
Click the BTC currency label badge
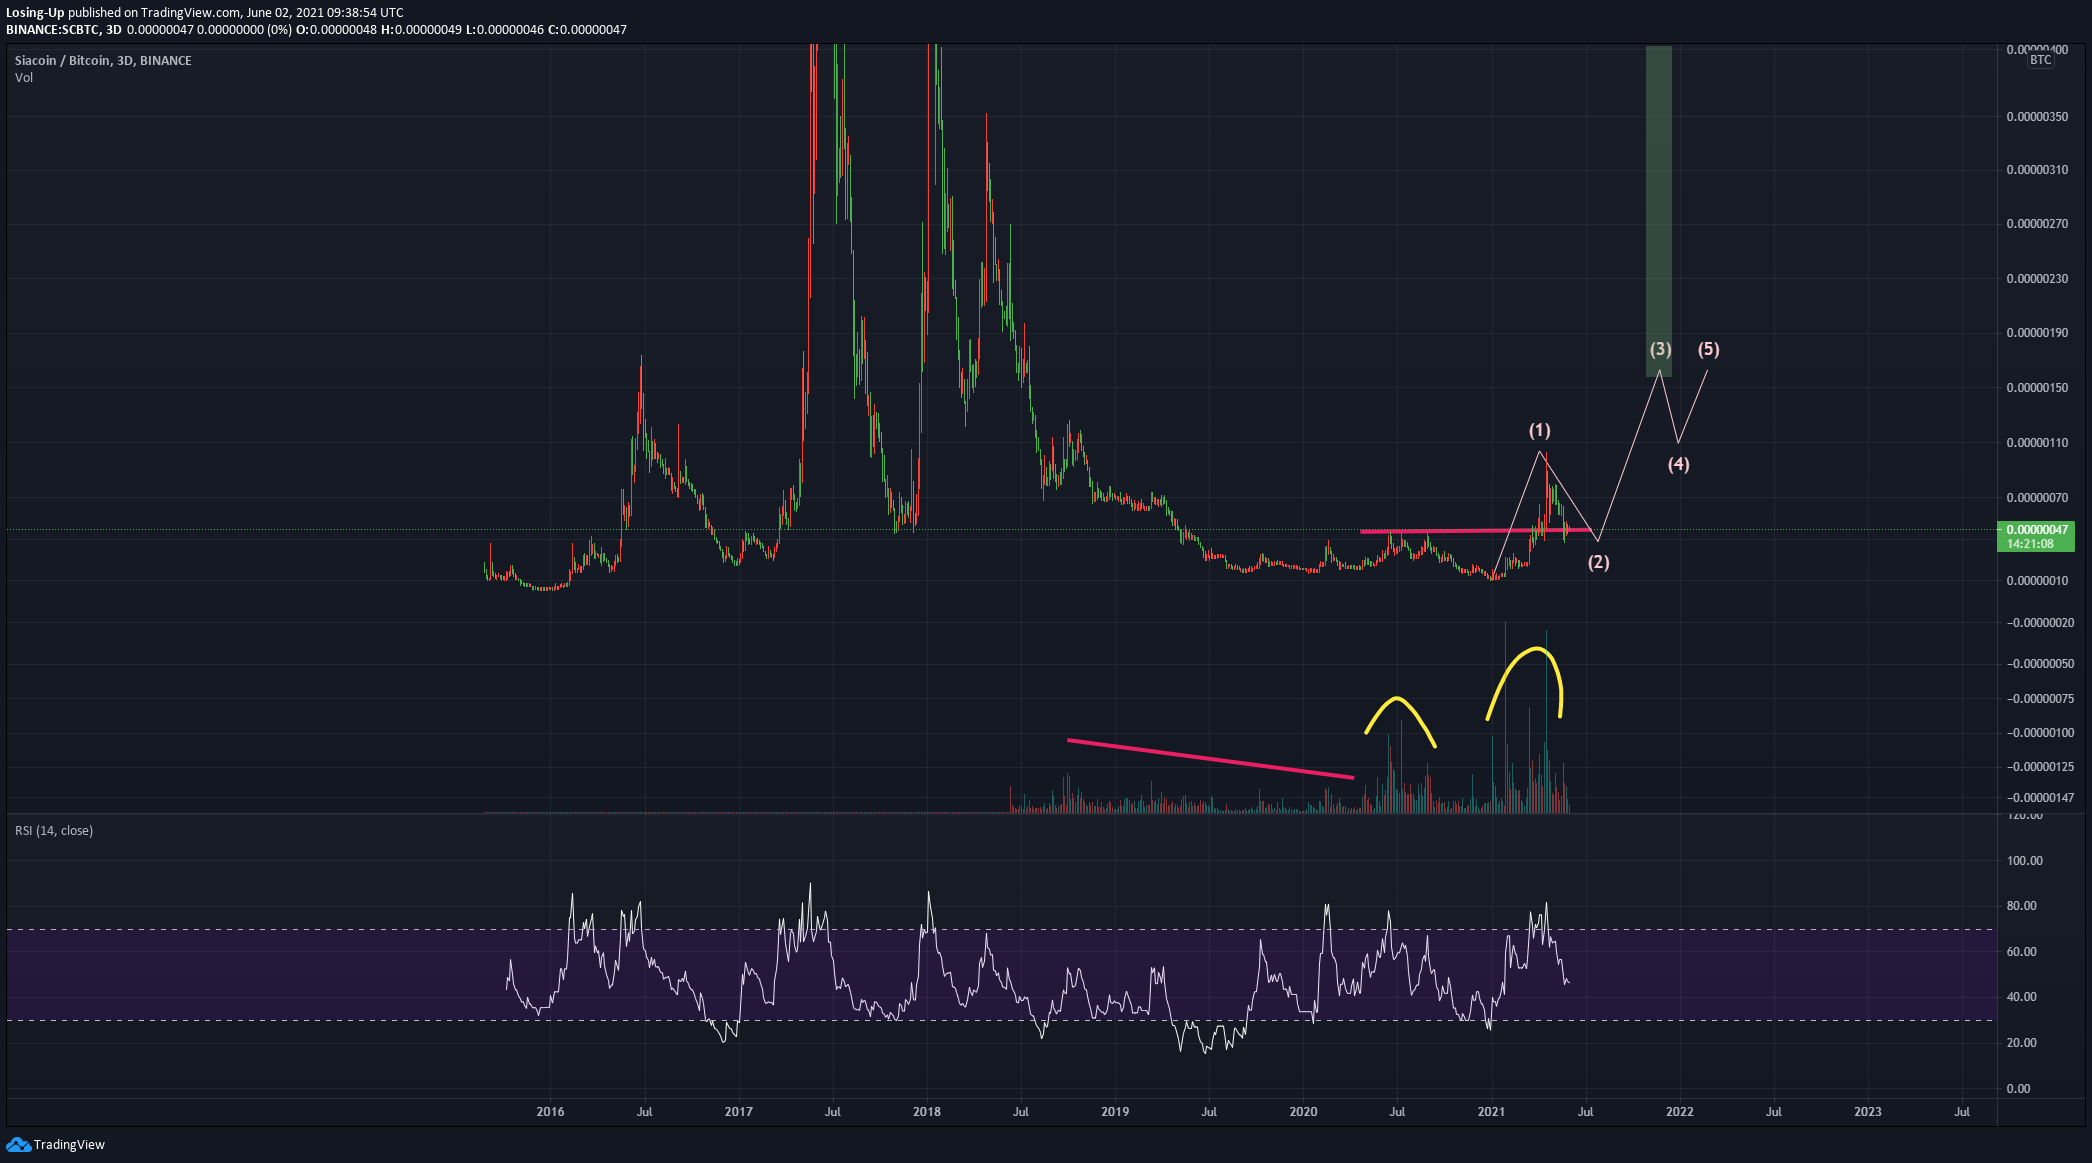click(2040, 60)
